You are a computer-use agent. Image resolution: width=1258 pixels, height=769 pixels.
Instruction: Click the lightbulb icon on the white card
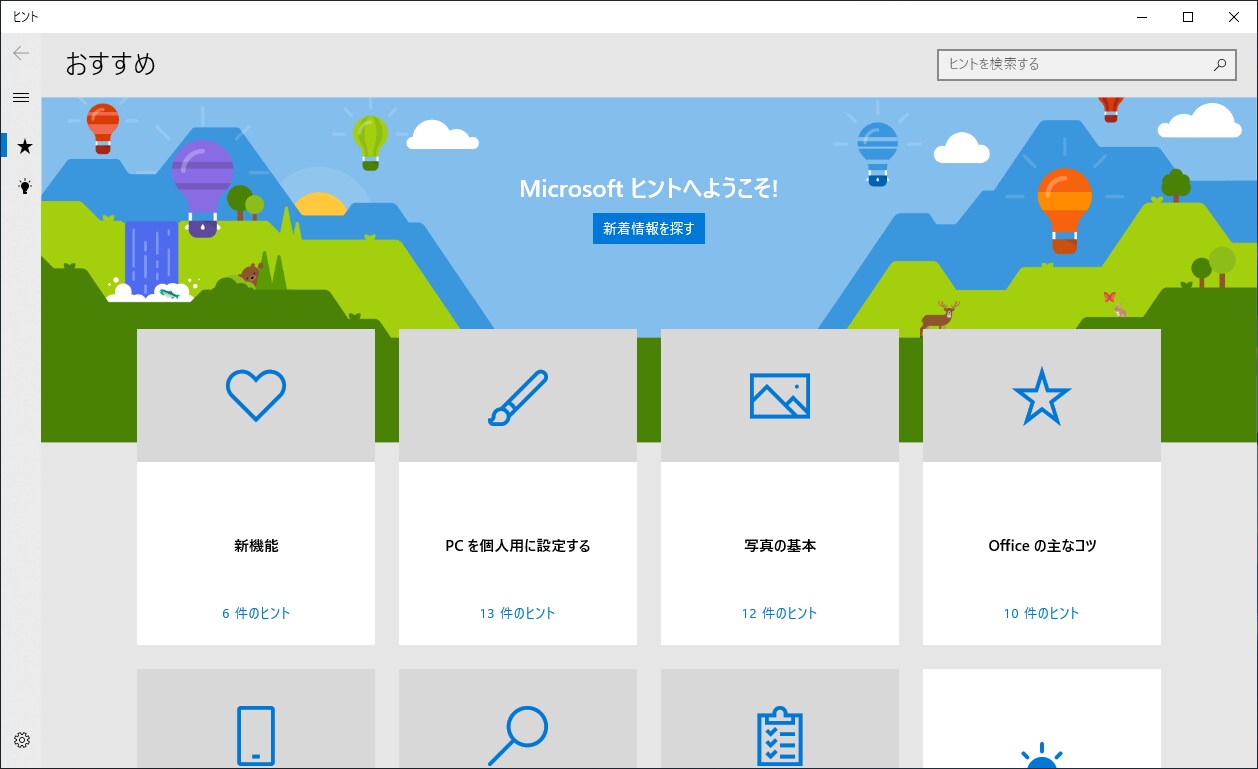click(1042, 755)
